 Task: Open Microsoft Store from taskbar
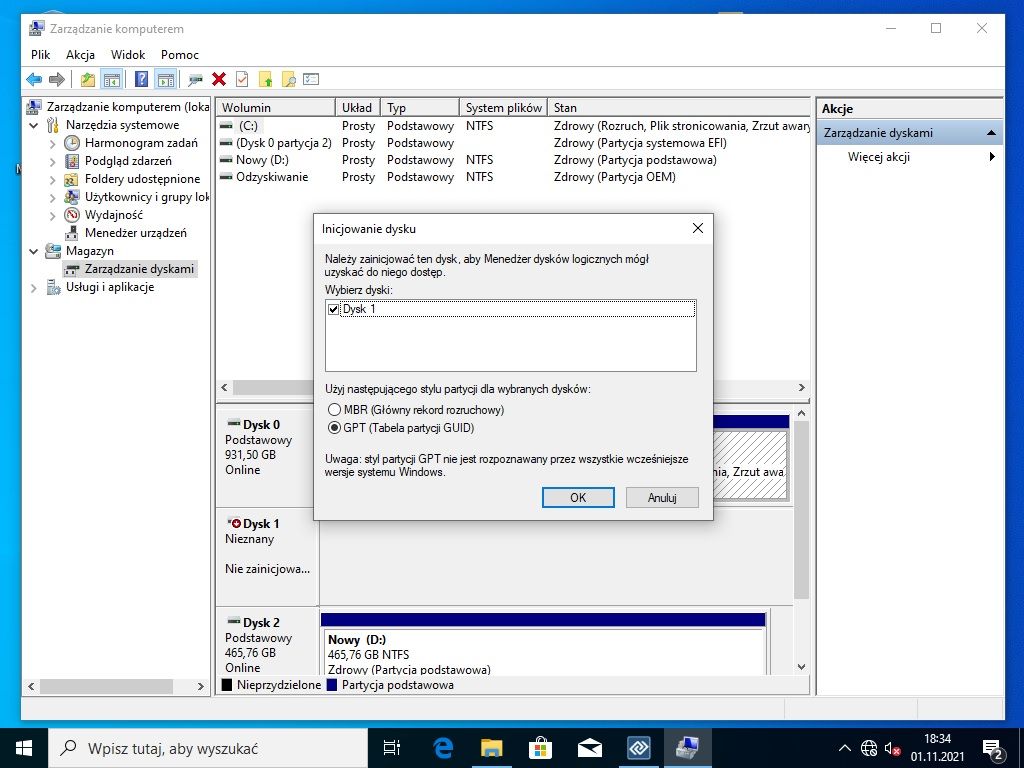point(540,748)
